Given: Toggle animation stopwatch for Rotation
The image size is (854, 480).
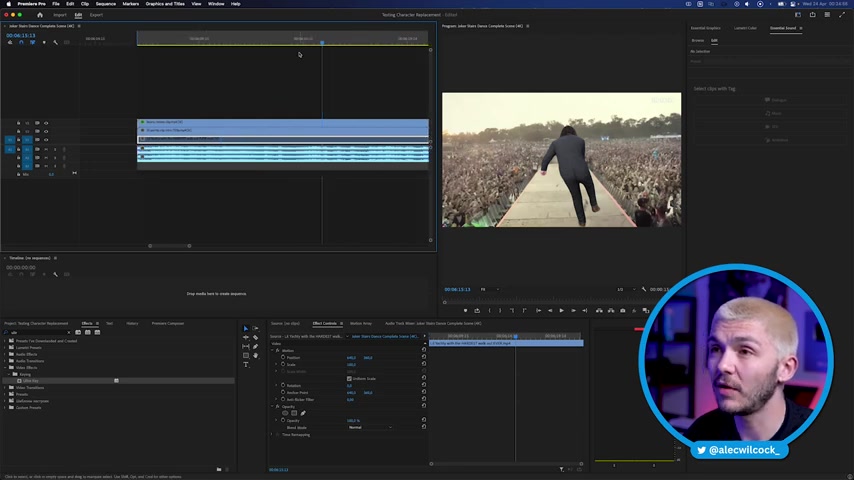Looking at the screenshot, I should coord(283,385).
